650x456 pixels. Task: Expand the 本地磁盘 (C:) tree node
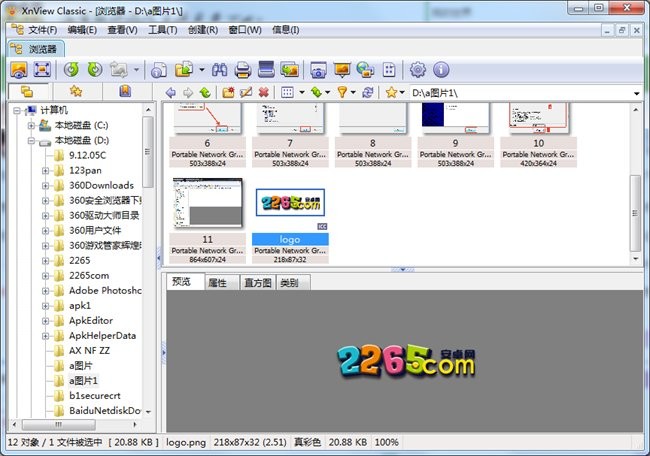[x=31, y=126]
